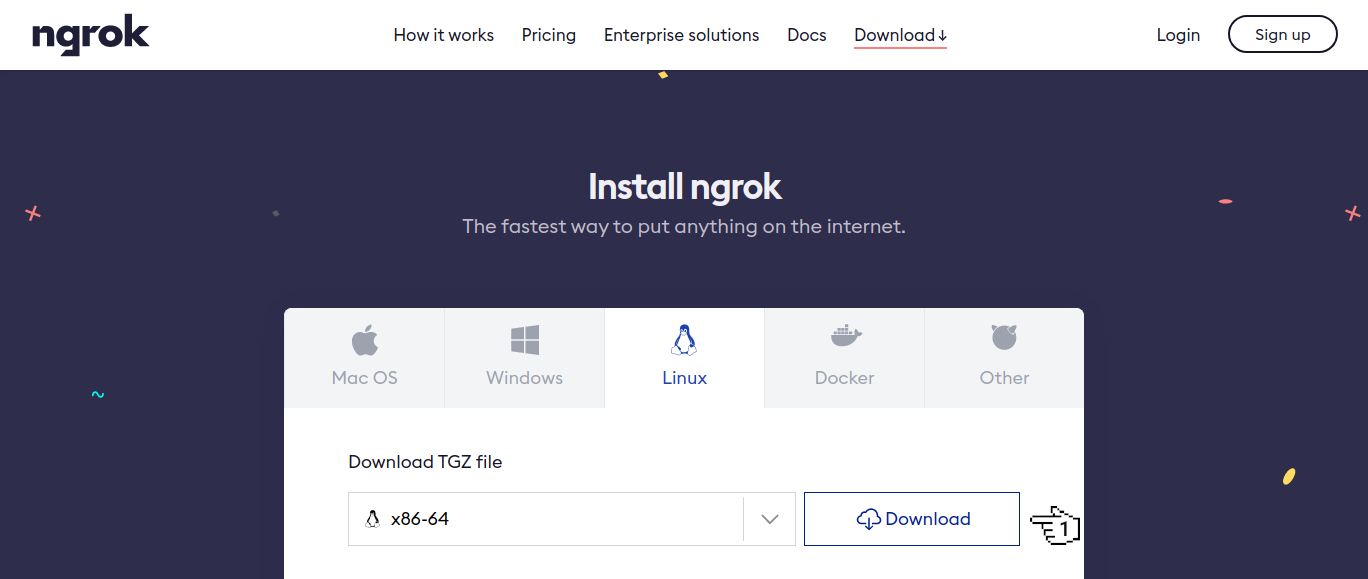
Task: Click the Docker whale icon
Action: (x=844, y=335)
